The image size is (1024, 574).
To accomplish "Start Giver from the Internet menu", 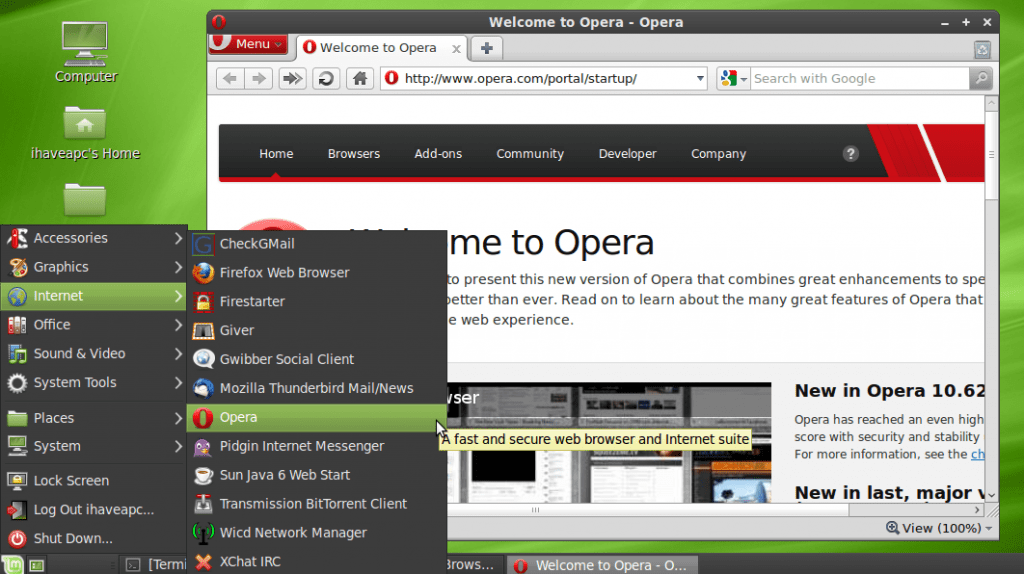I will coord(317,330).
